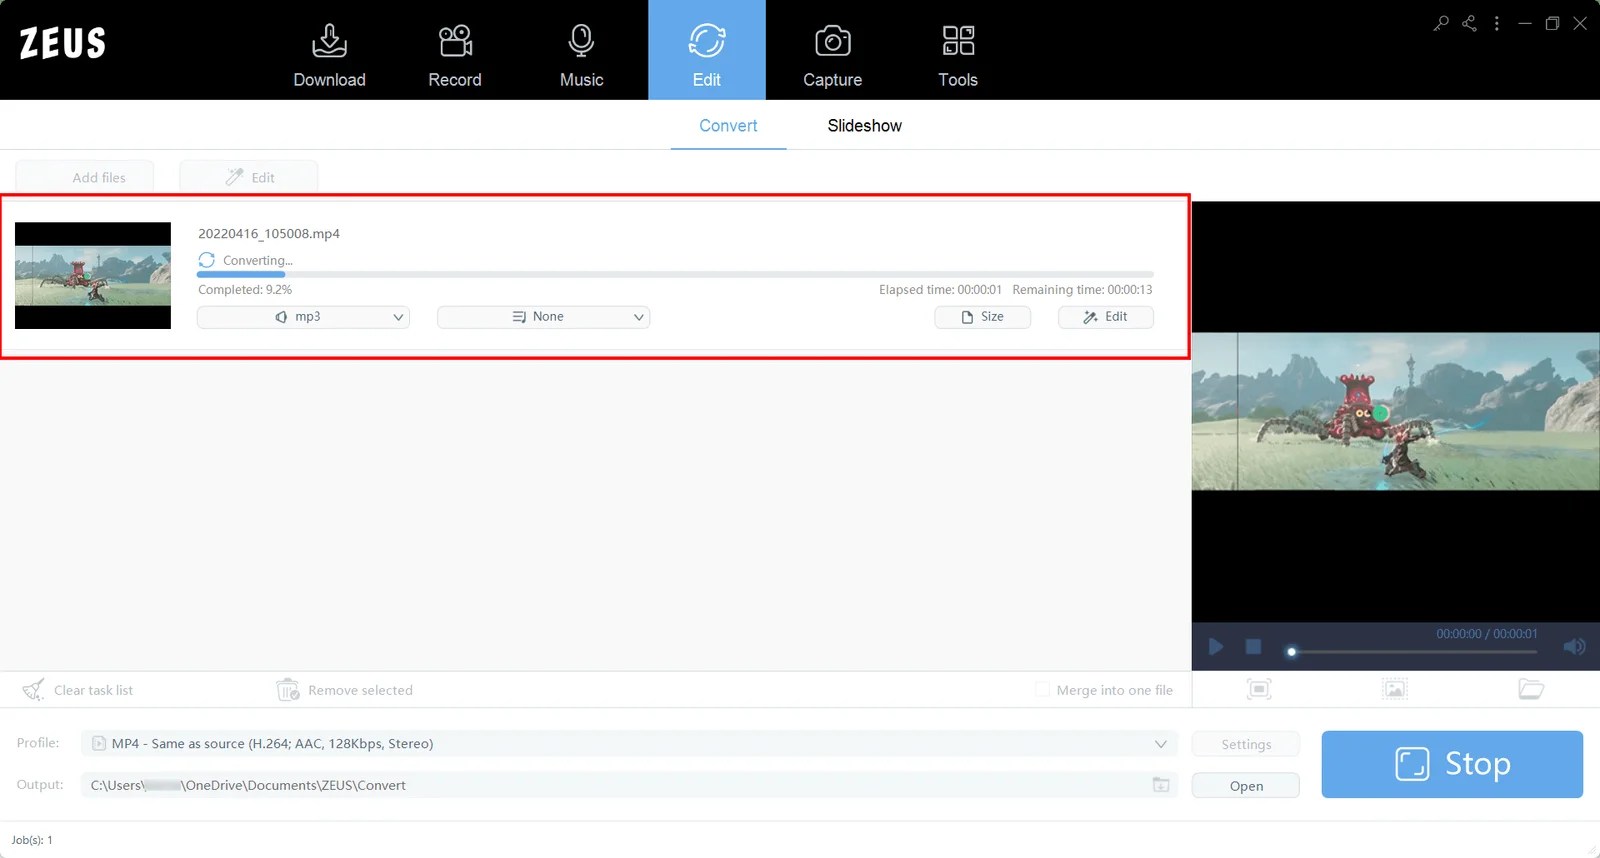Switch to the Convert sub-tab
1600x858 pixels.
click(728, 126)
